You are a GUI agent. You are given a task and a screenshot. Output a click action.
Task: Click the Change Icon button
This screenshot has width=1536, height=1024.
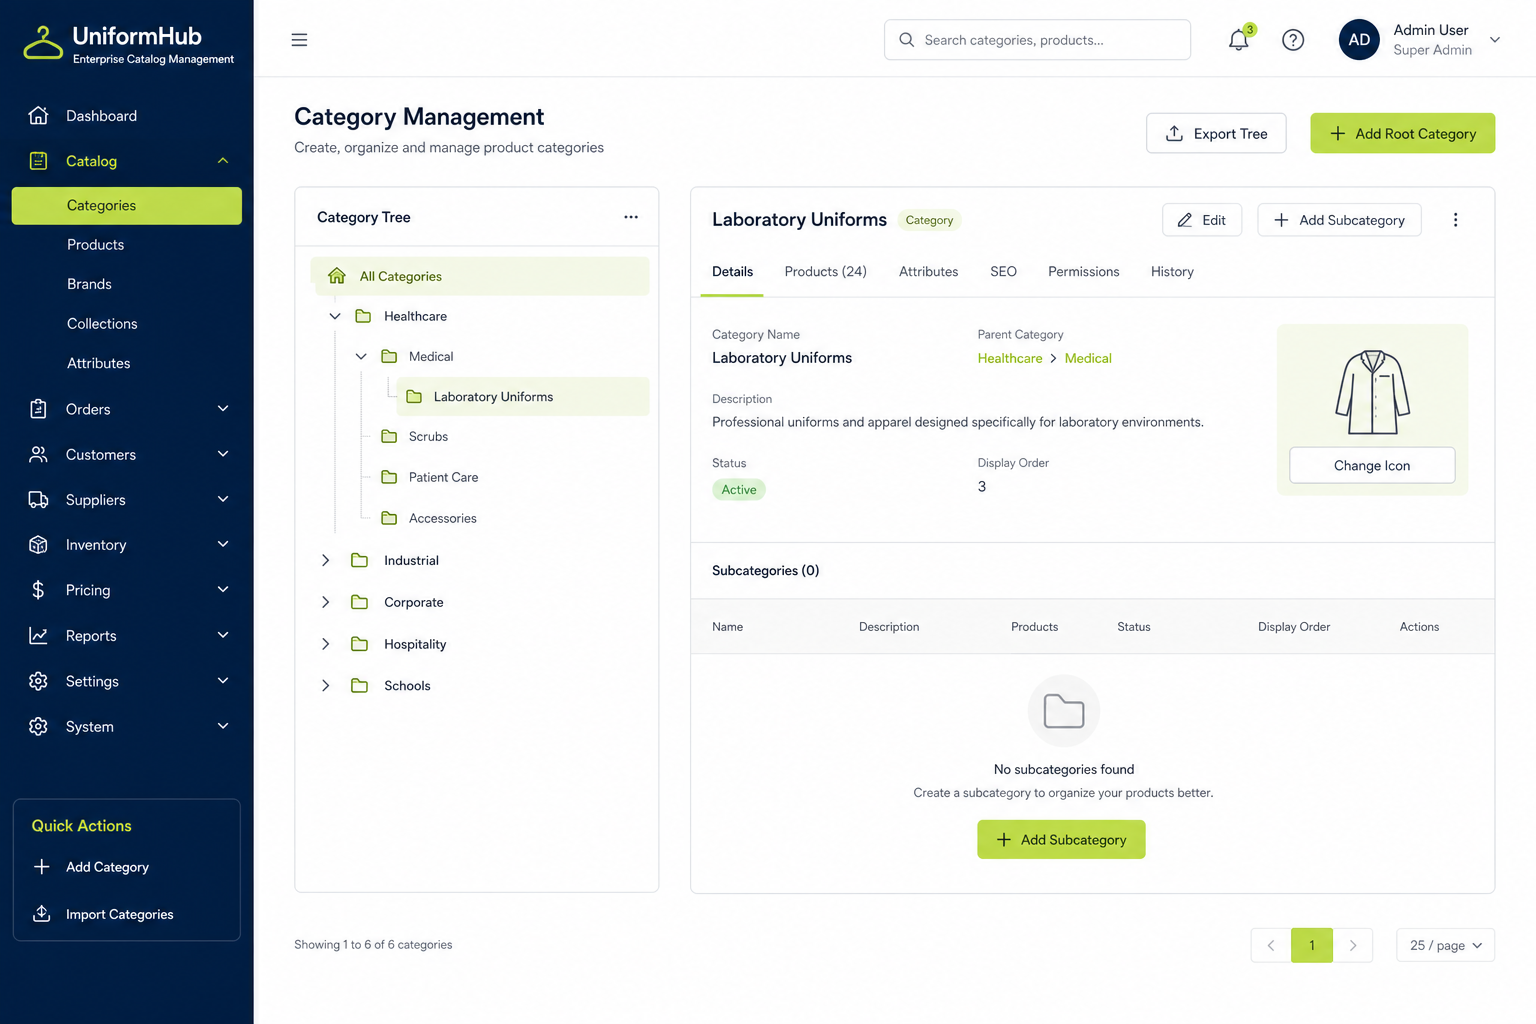pyautogui.click(x=1372, y=465)
